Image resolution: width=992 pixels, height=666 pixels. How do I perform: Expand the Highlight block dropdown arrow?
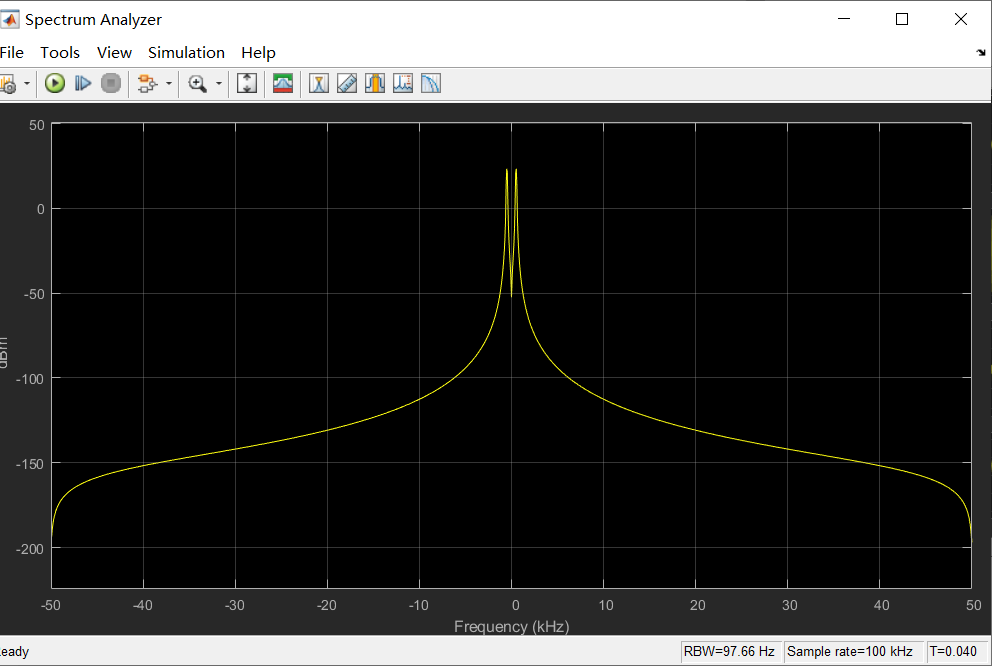pyautogui.click(x=168, y=83)
